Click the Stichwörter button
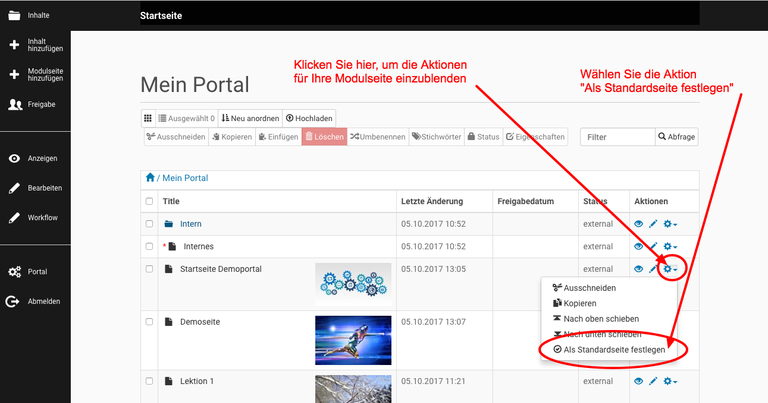The height and width of the screenshot is (403, 768). 436,137
